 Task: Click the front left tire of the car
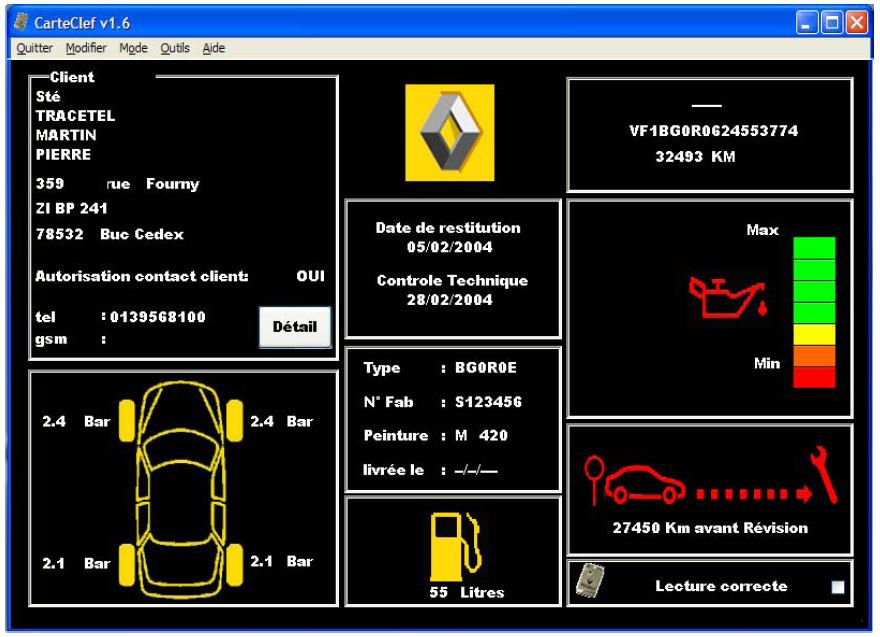127,420
